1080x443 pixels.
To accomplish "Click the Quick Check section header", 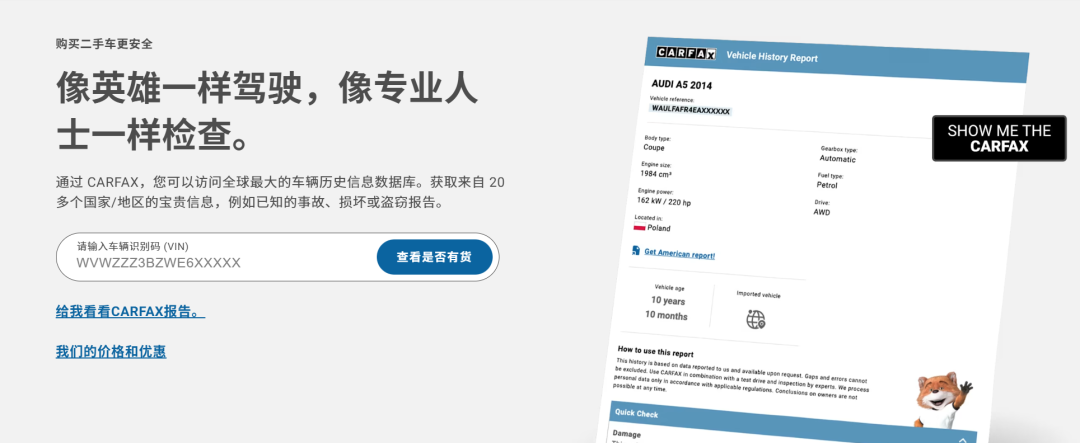I will click(638, 411).
